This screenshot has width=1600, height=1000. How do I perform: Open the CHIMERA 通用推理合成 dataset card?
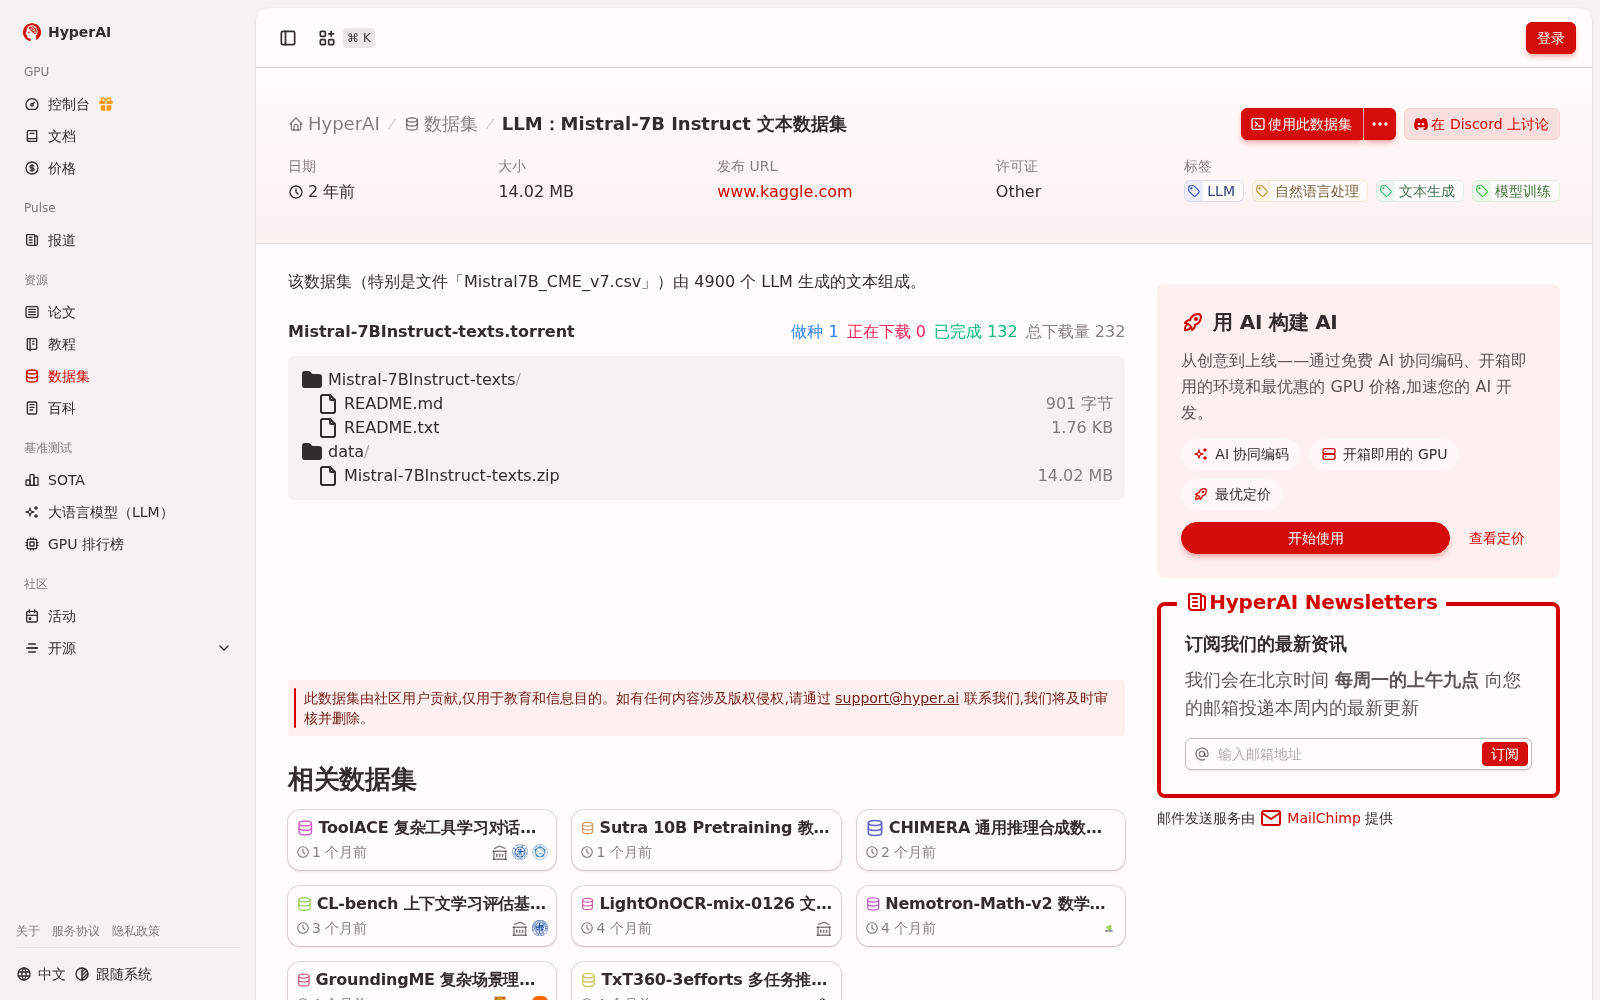[x=991, y=840]
